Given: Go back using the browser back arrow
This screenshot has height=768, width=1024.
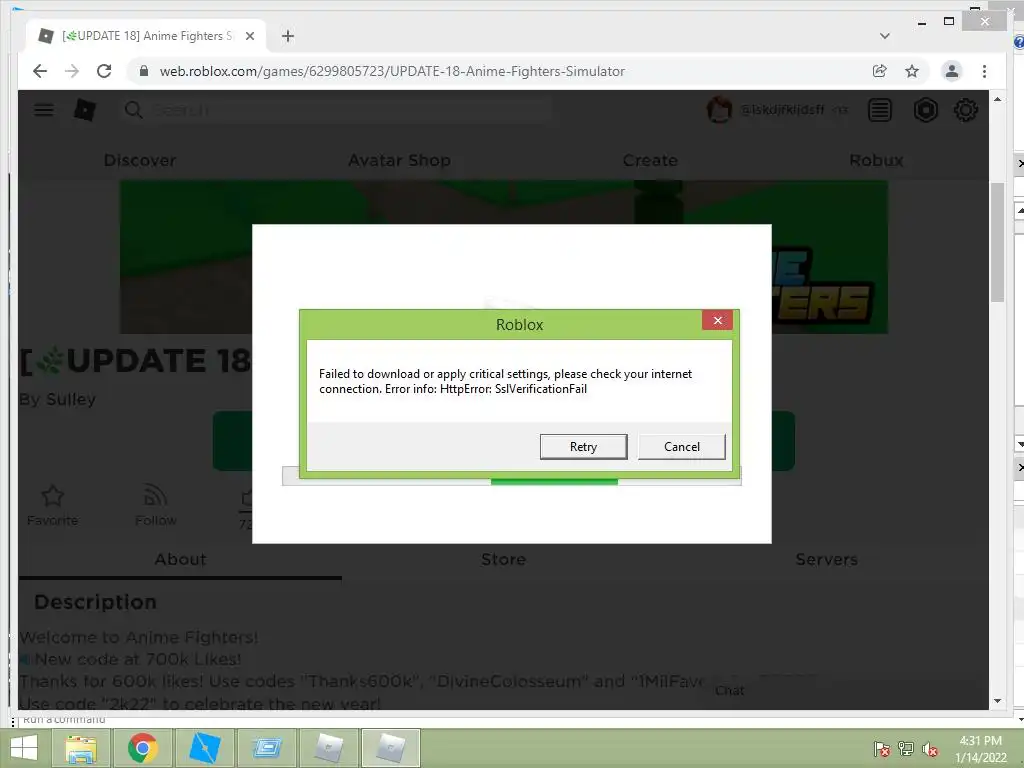Looking at the screenshot, I should (x=40, y=71).
